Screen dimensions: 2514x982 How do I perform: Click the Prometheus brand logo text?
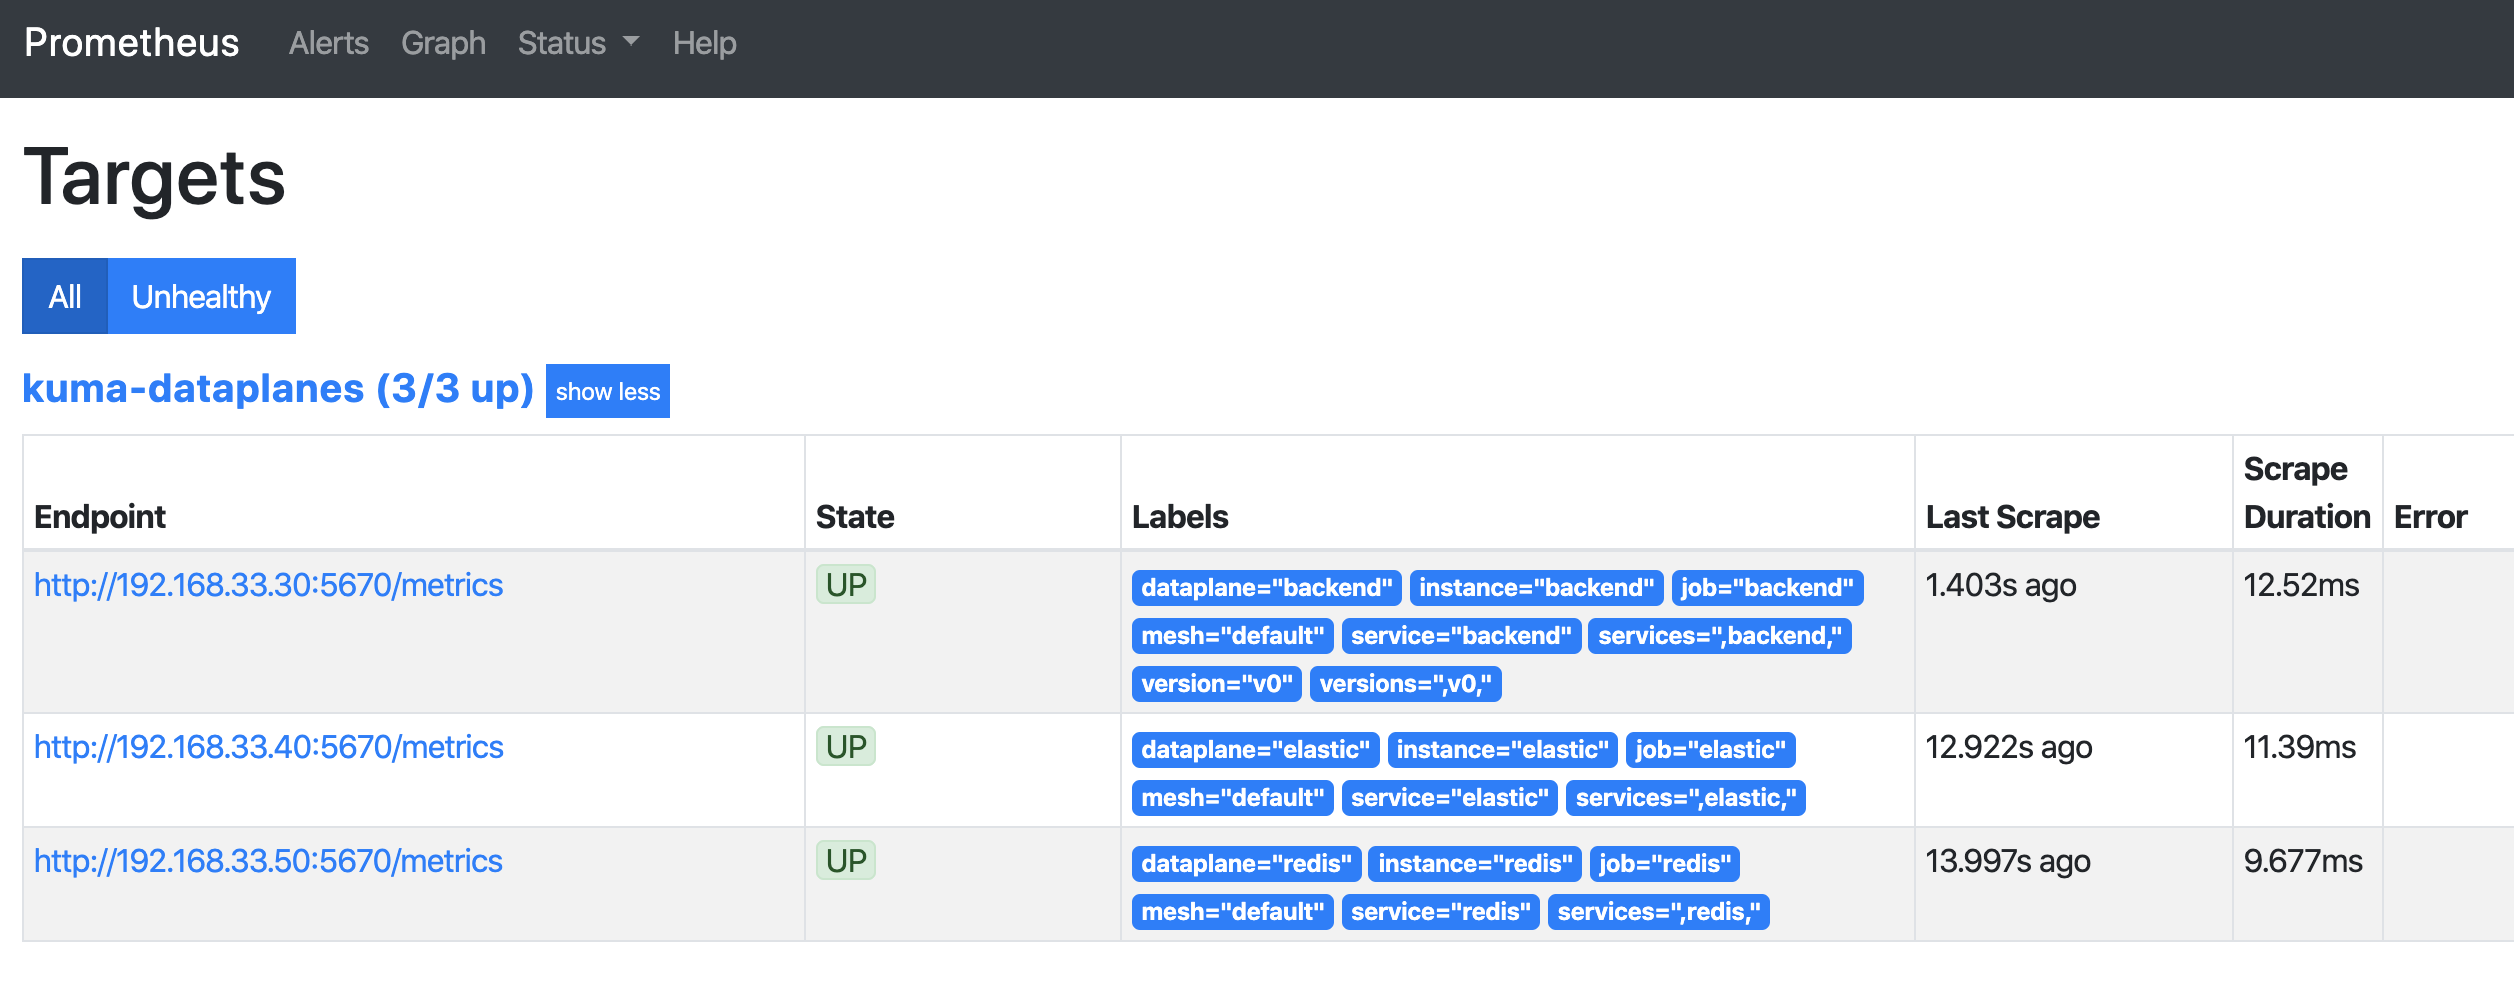132,43
